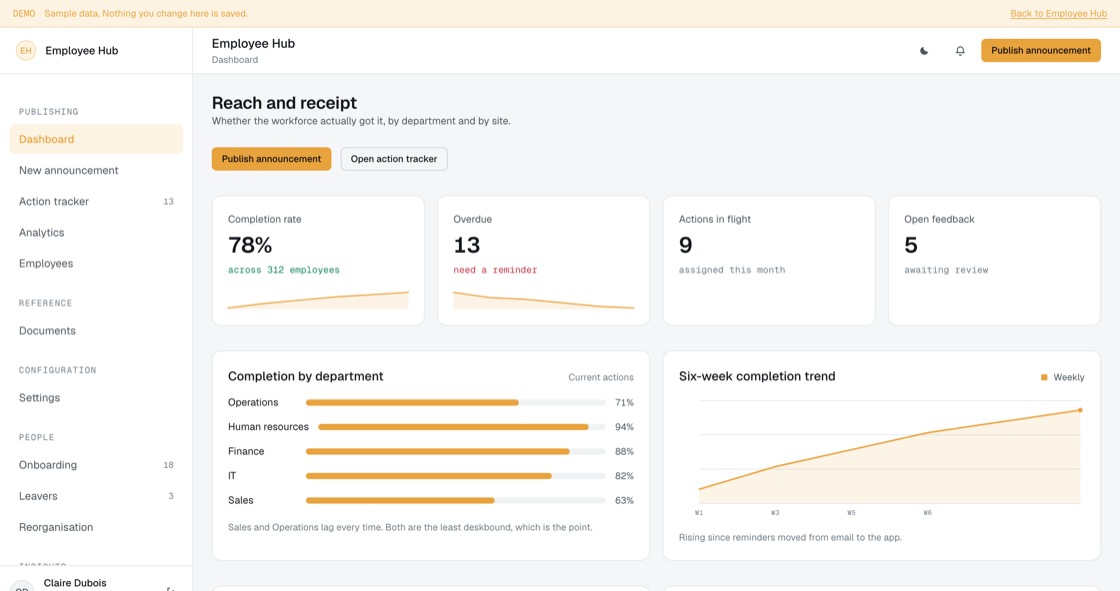This screenshot has width=1120, height=591.
Task: Click the Human resources completion progress bar
Action: pos(462,427)
